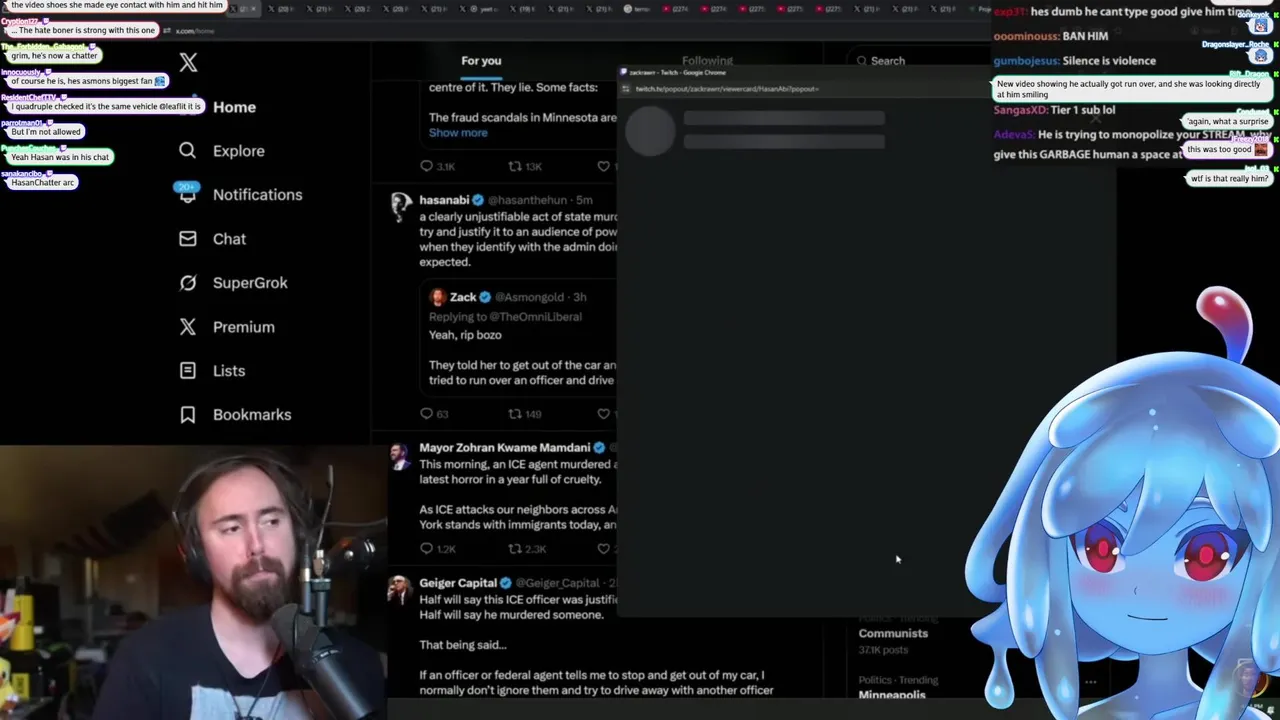This screenshot has width=1280, height=720.
Task: Like Mamdani's tweet with the heart icon
Action: pyautogui.click(x=603, y=549)
